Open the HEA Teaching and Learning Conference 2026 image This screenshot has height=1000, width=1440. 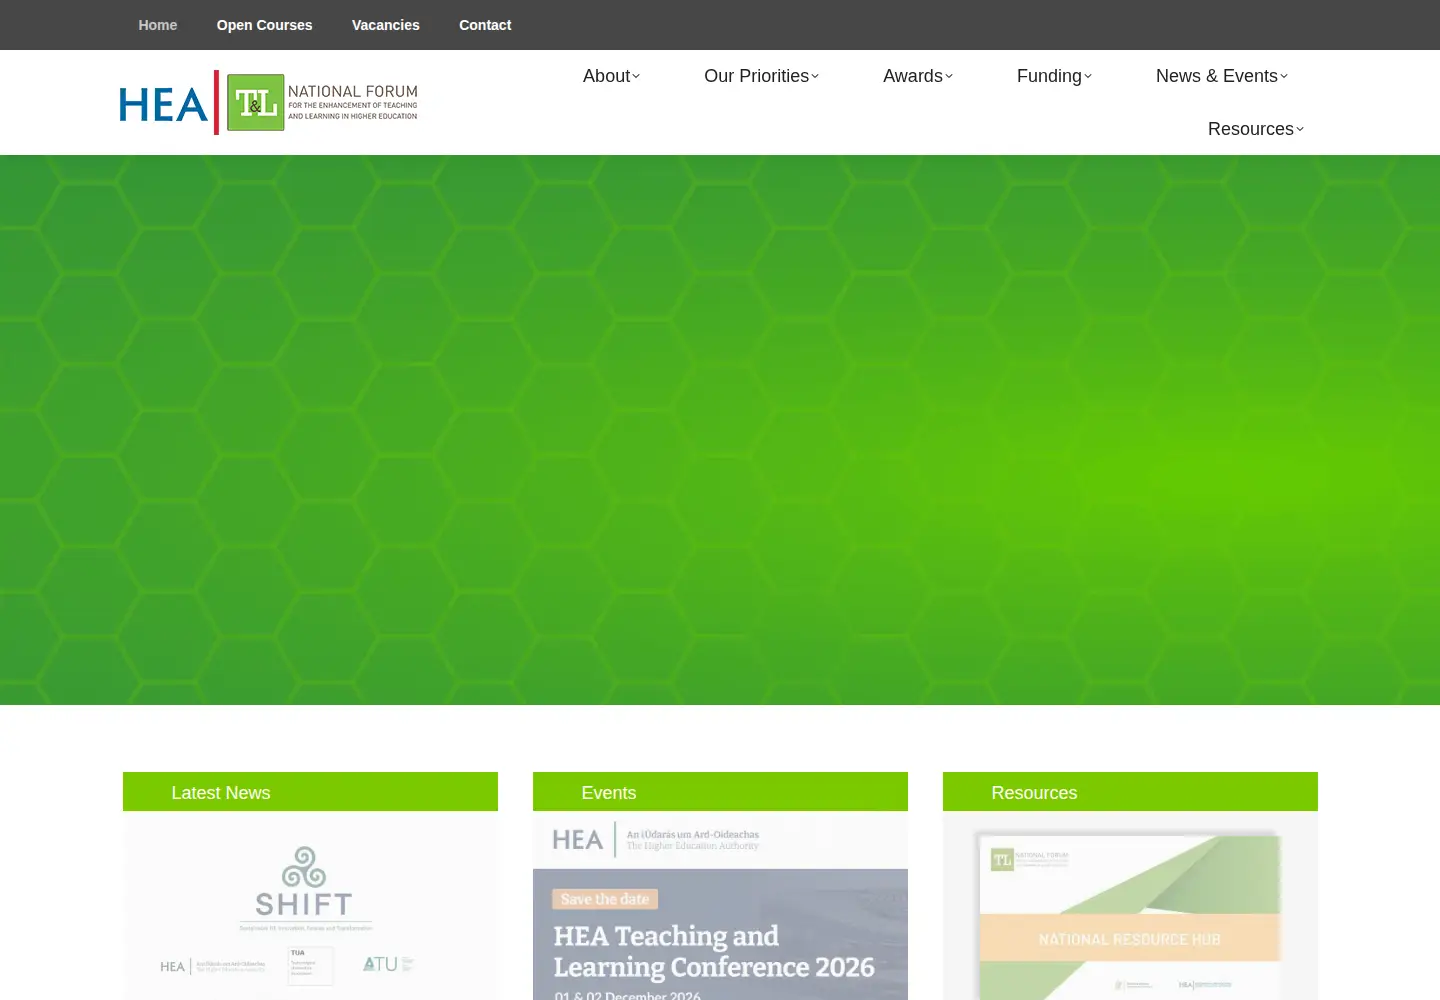click(x=720, y=906)
